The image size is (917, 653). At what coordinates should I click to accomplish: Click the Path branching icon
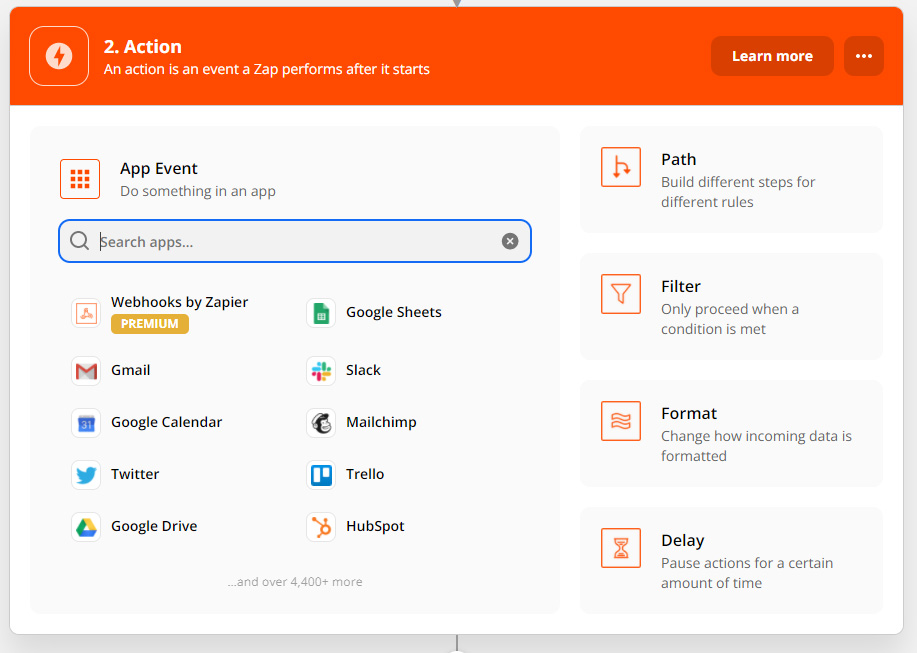(621, 167)
